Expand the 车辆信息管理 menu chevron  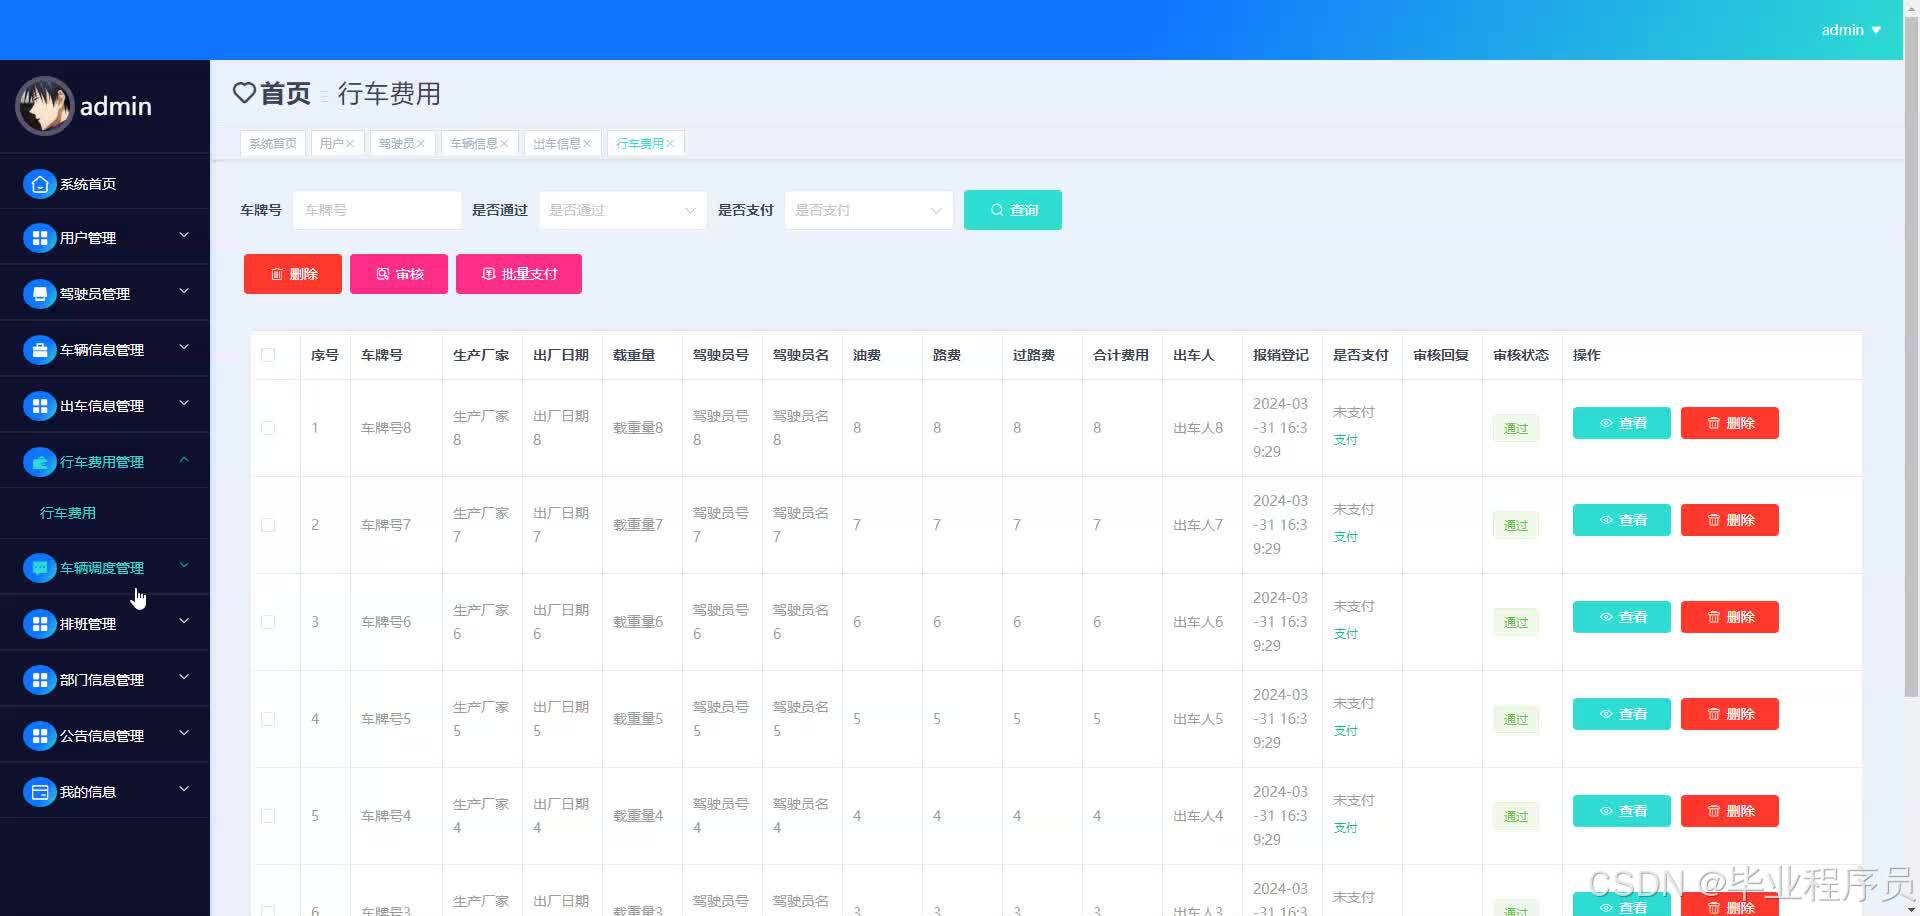[x=184, y=348]
